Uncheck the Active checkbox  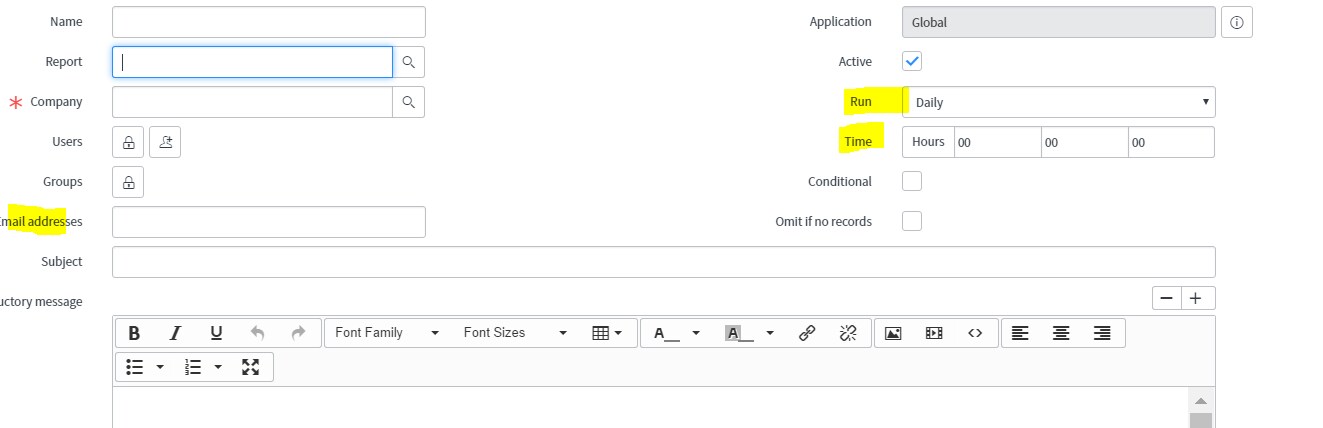pyautogui.click(x=912, y=62)
